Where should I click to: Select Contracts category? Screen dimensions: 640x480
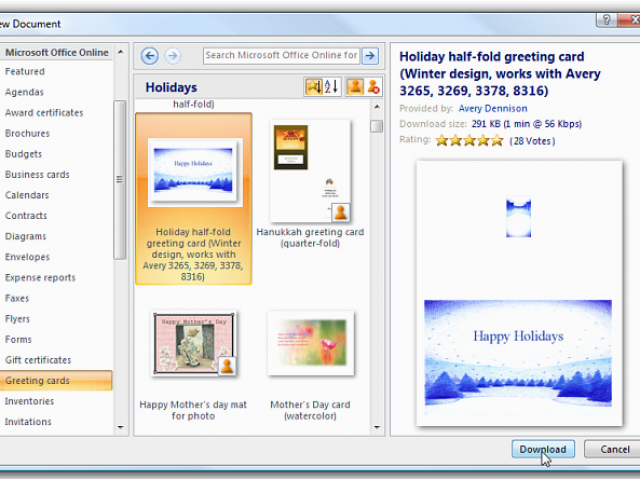point(26,216)
